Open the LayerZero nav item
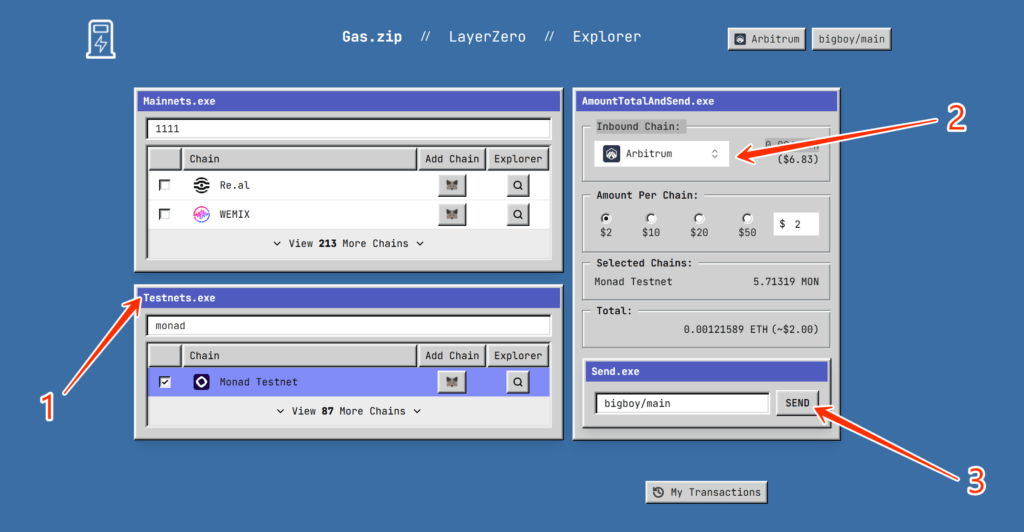This screenshot has width=1024, height=532. (487, 37)
